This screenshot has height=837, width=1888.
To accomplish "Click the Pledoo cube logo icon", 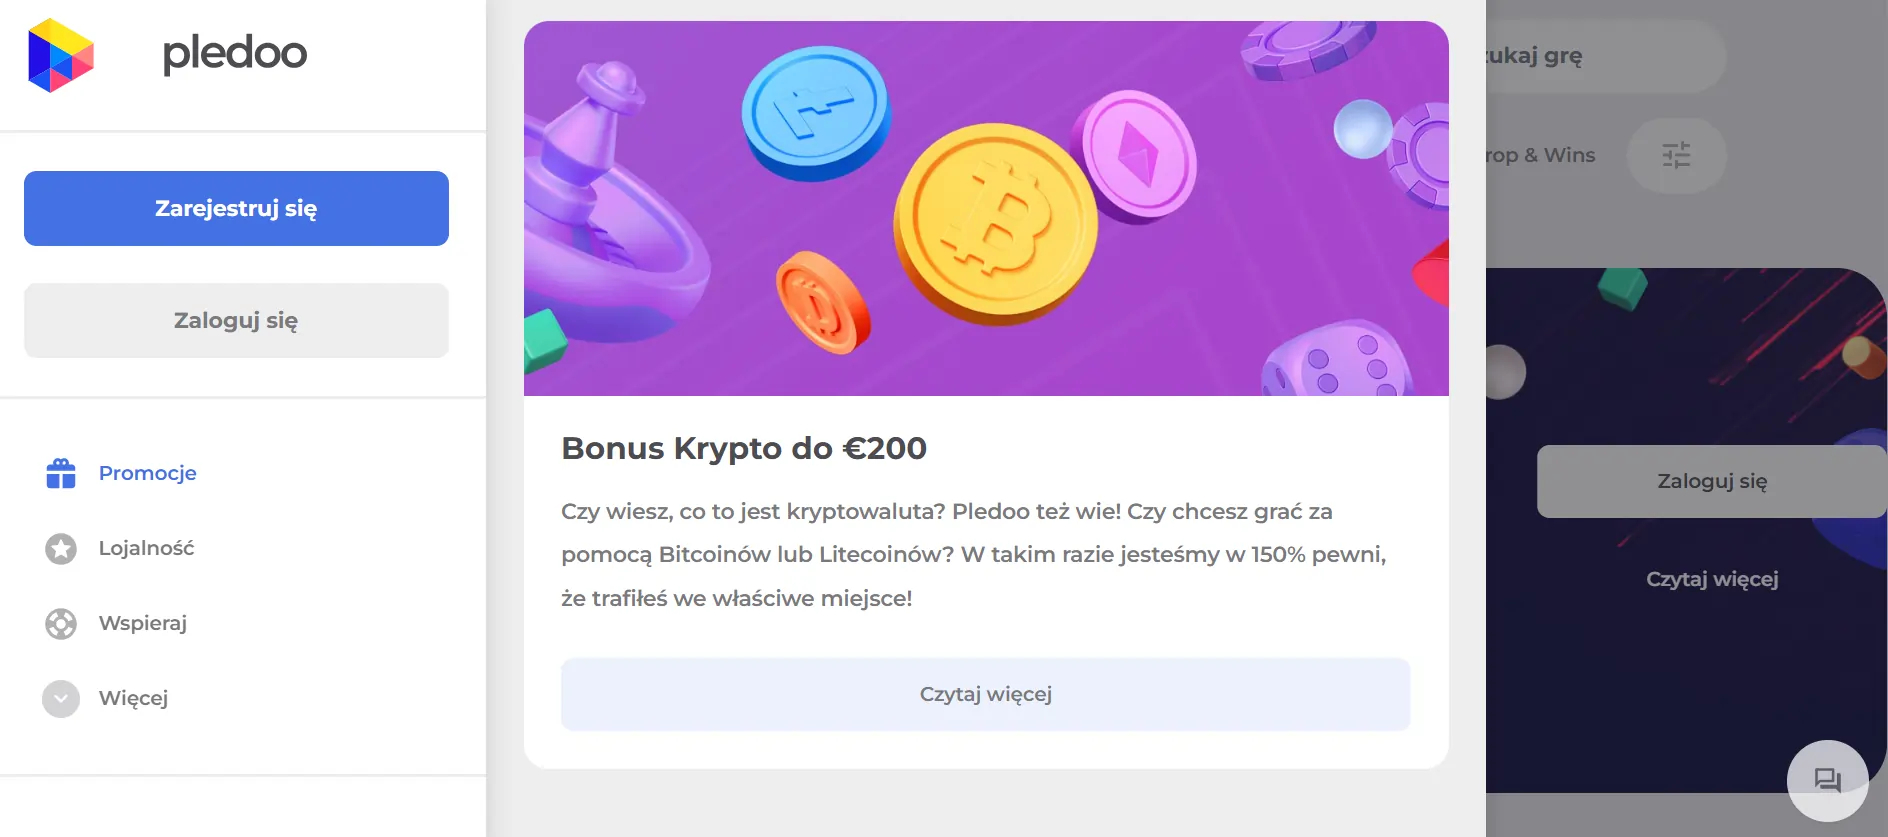I will (x=61, y=55).
